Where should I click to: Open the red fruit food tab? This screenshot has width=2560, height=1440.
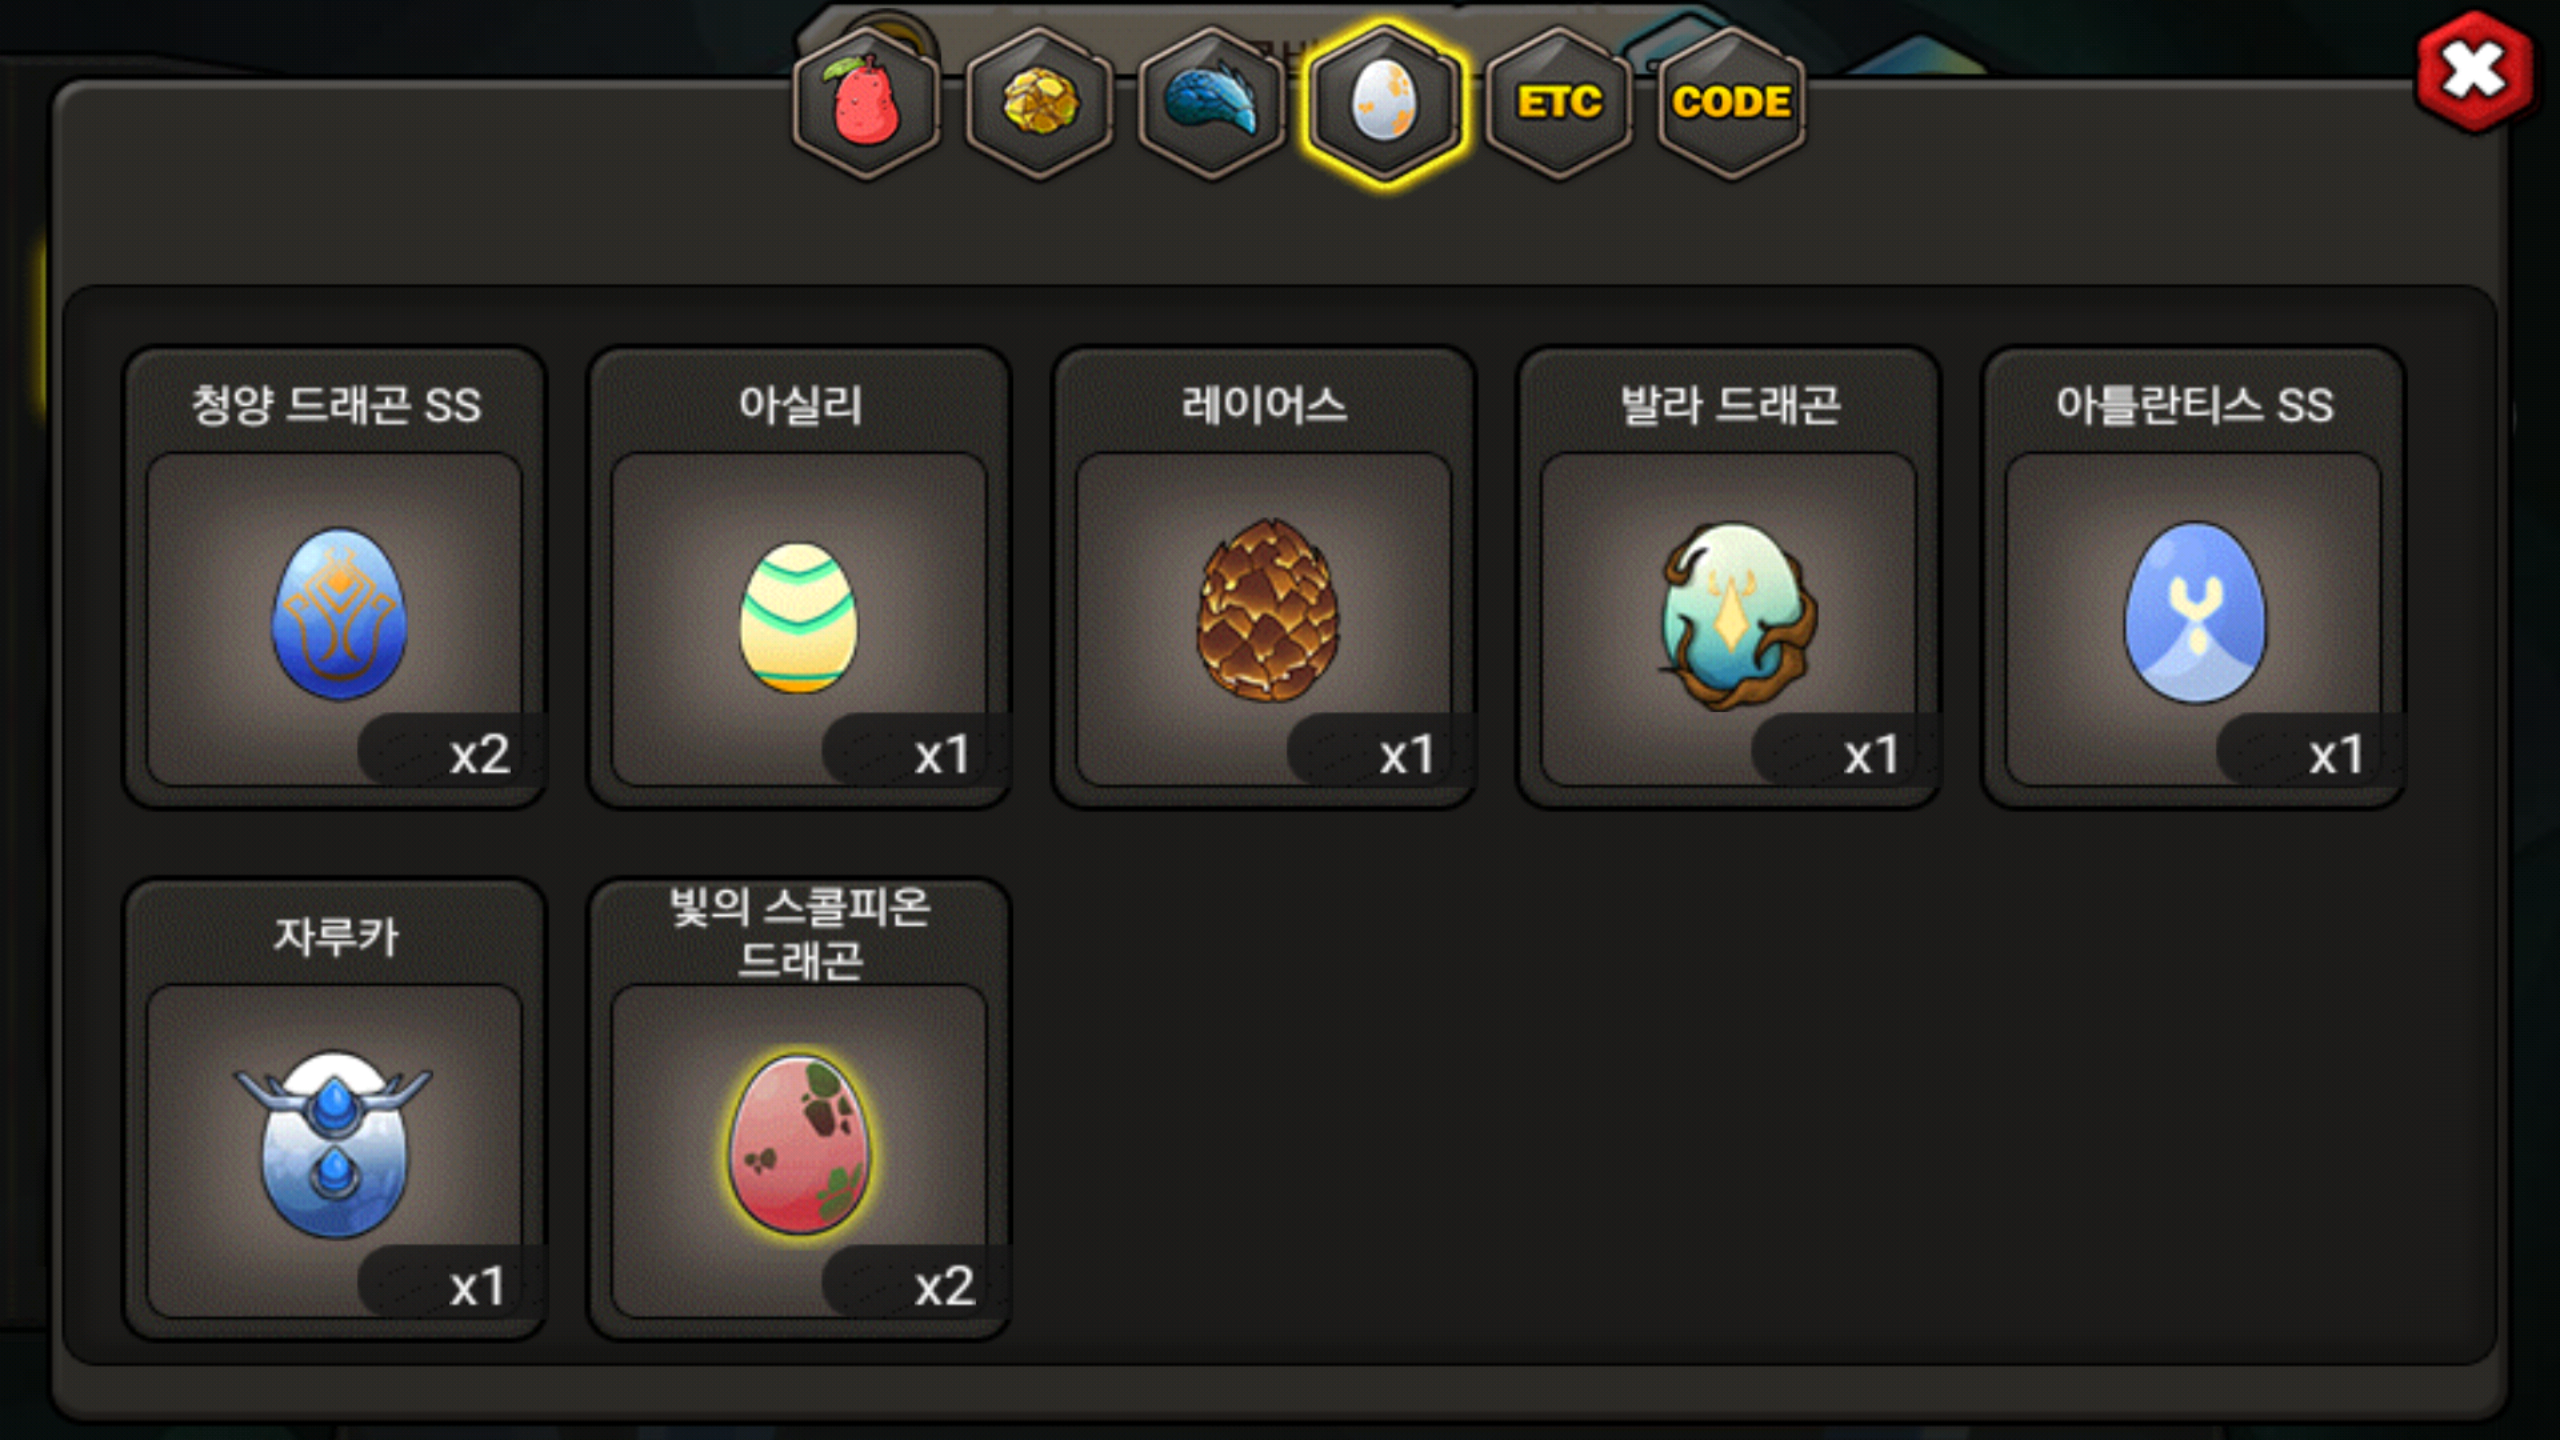pos(866,103)
